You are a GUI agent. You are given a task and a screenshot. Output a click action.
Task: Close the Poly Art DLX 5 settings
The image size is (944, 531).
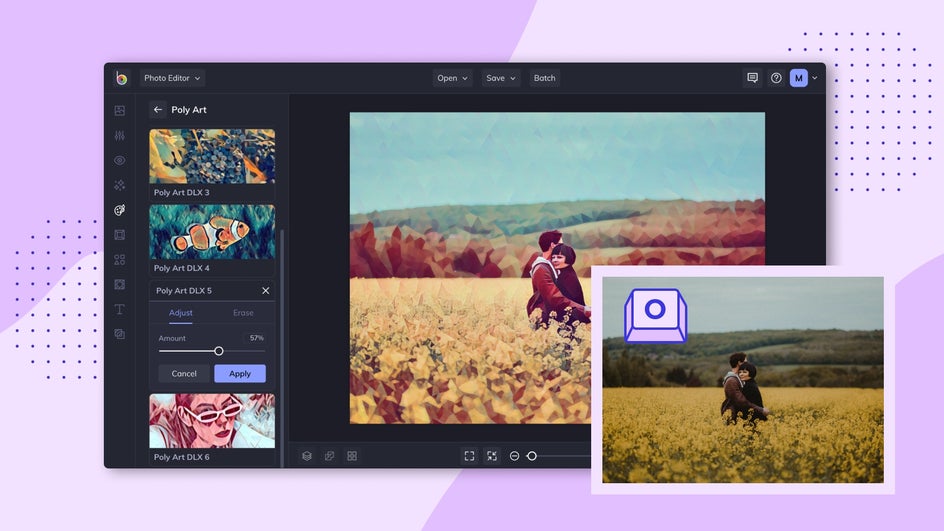tap(266, 290)
